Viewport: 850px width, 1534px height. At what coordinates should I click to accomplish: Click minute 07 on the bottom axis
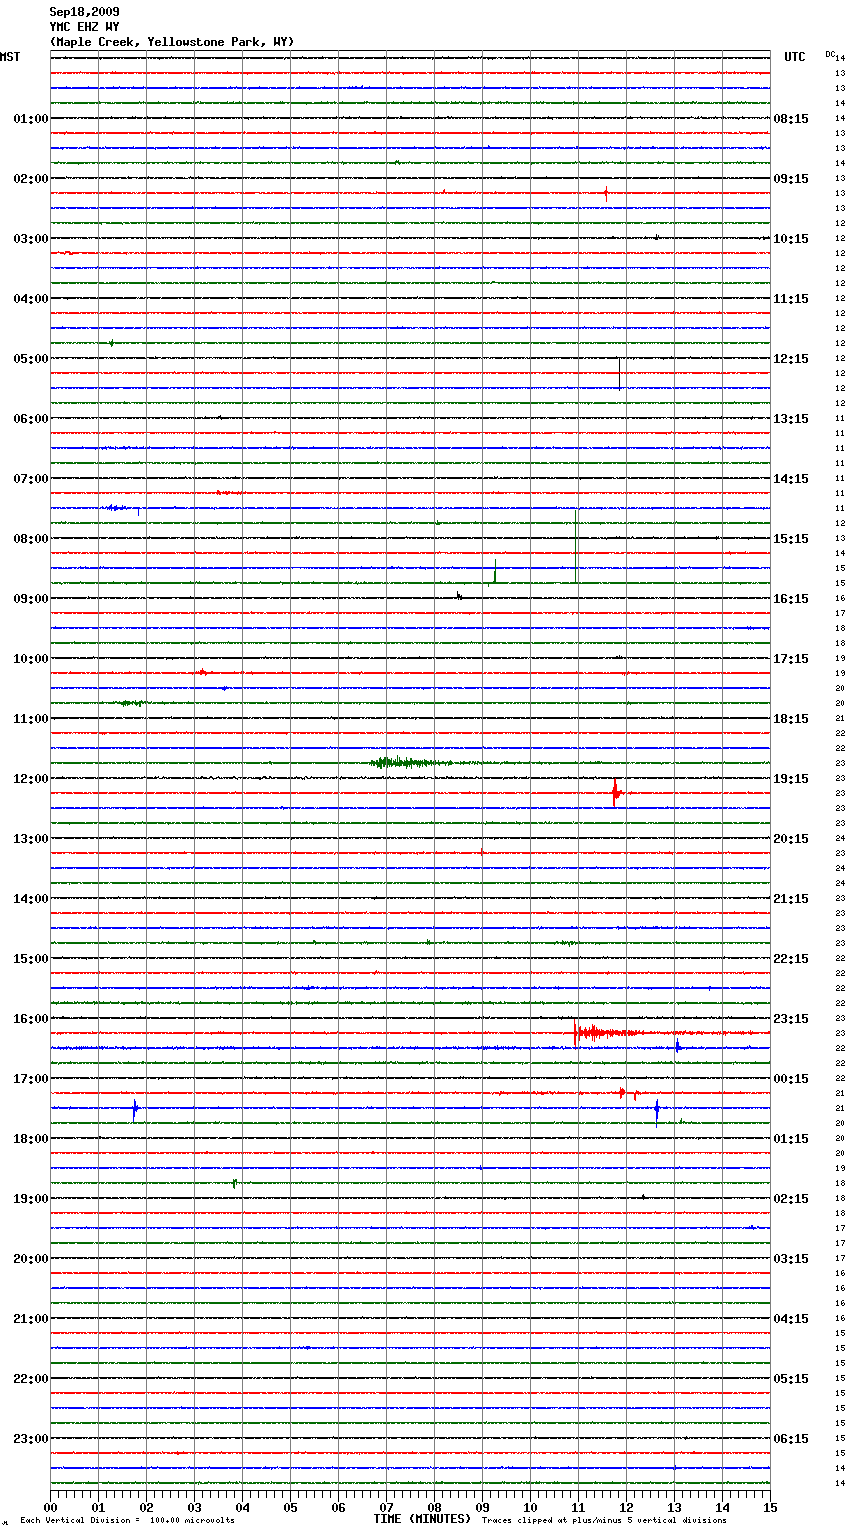pyautogui.click(x=386, y=1506)
